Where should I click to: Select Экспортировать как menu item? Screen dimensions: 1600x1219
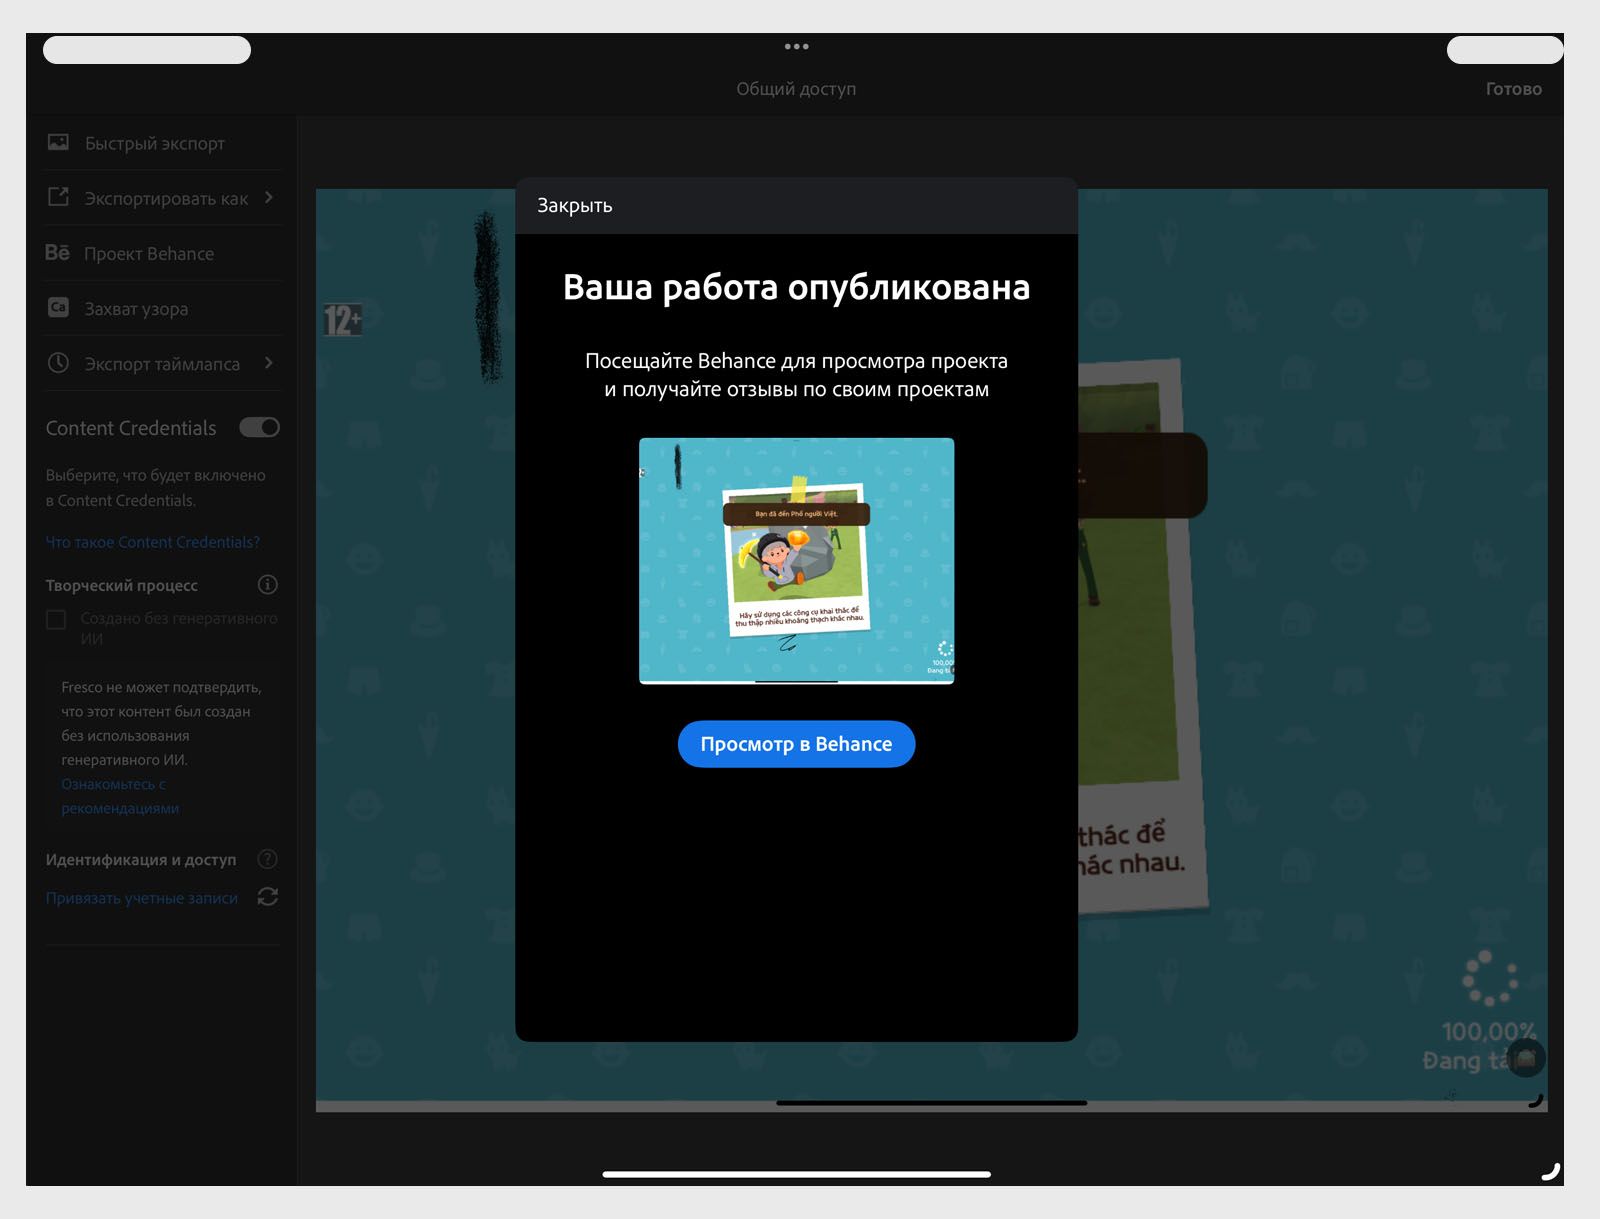[163, 199]
